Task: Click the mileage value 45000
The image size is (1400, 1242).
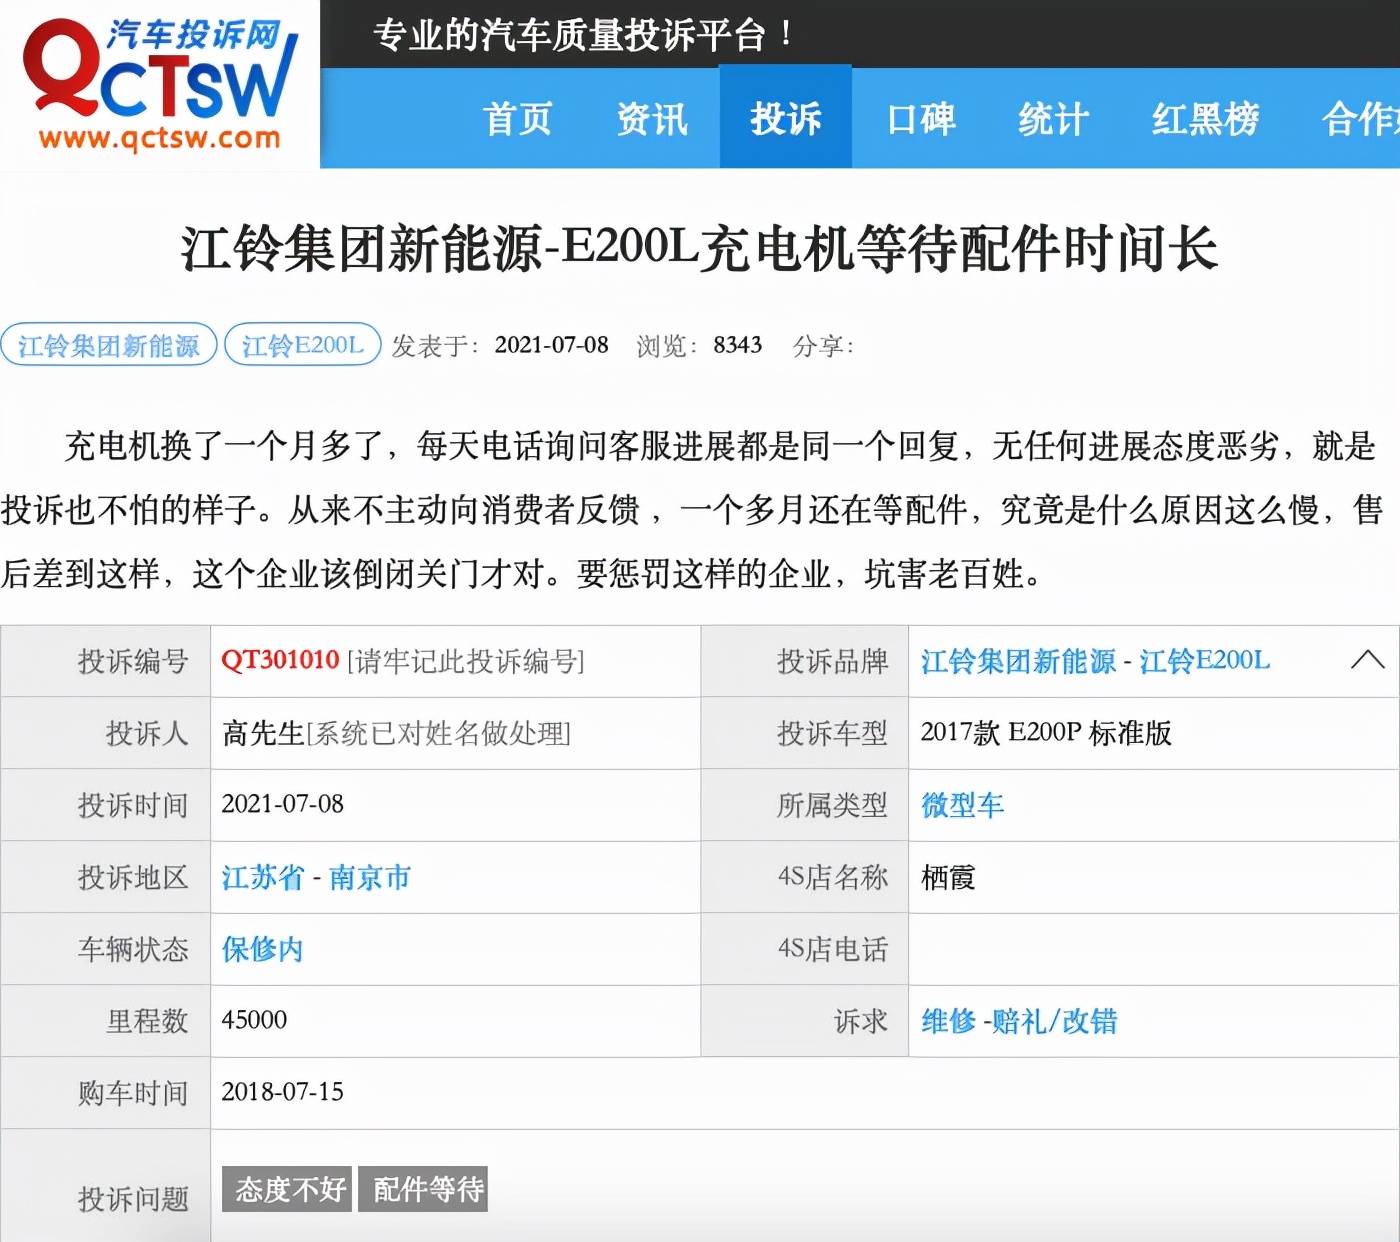Action: pos(254,1020)
